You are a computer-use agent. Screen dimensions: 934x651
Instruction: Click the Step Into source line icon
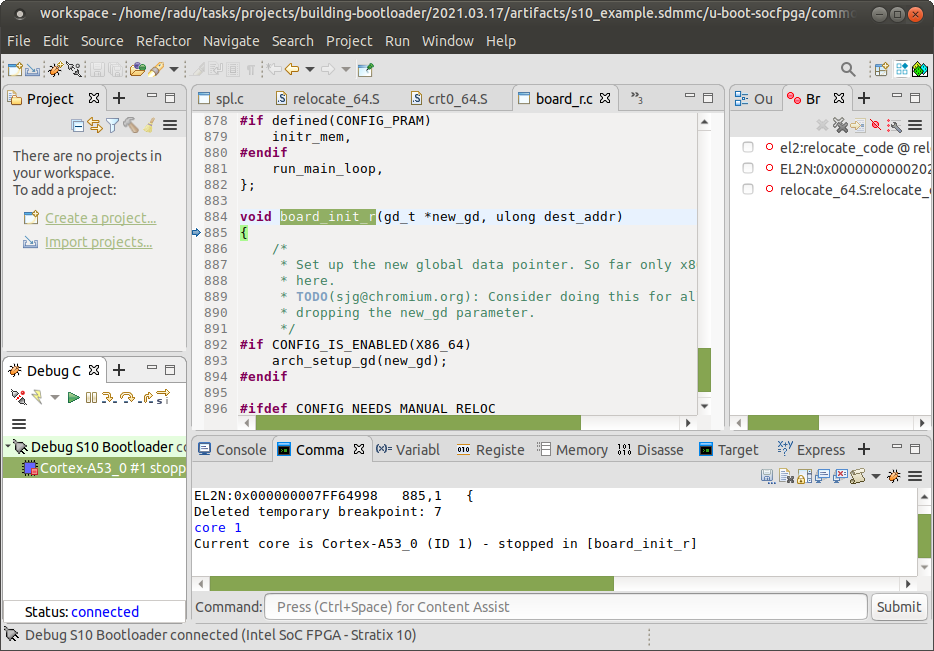tap(110, 398)
